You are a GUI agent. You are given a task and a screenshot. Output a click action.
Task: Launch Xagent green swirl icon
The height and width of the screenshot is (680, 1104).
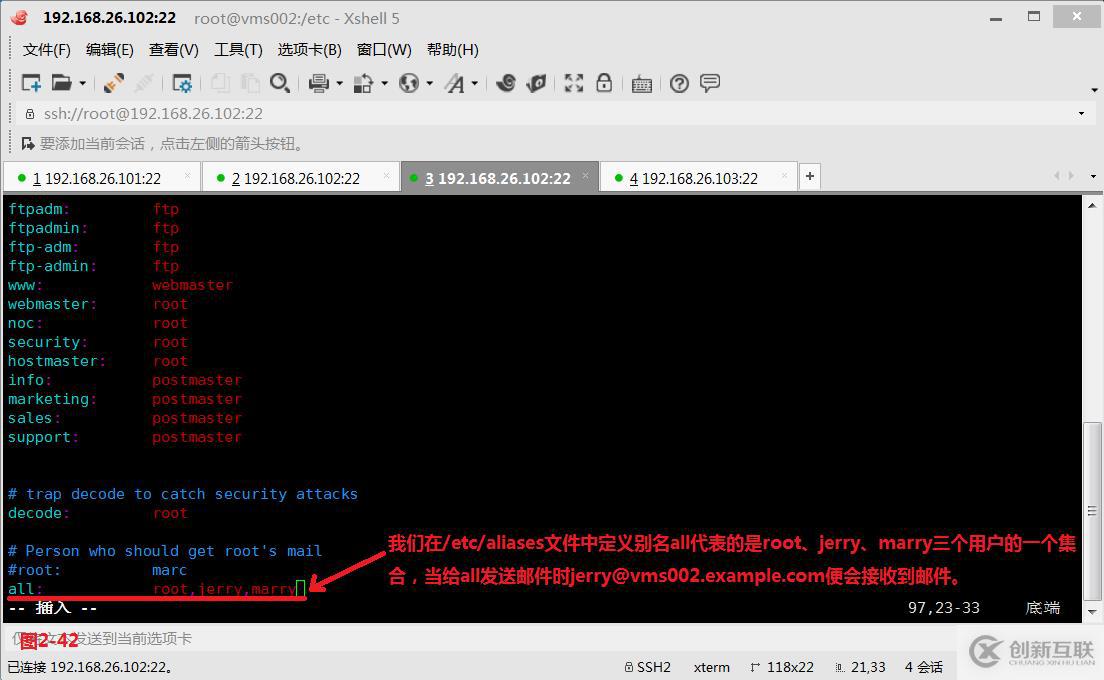coord(537,84)
